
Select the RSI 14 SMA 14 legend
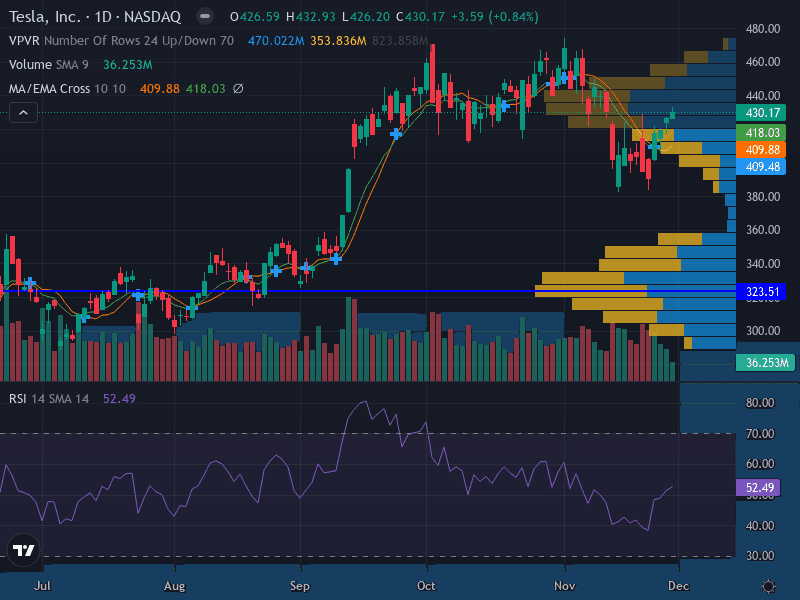(x=49, y=398)
